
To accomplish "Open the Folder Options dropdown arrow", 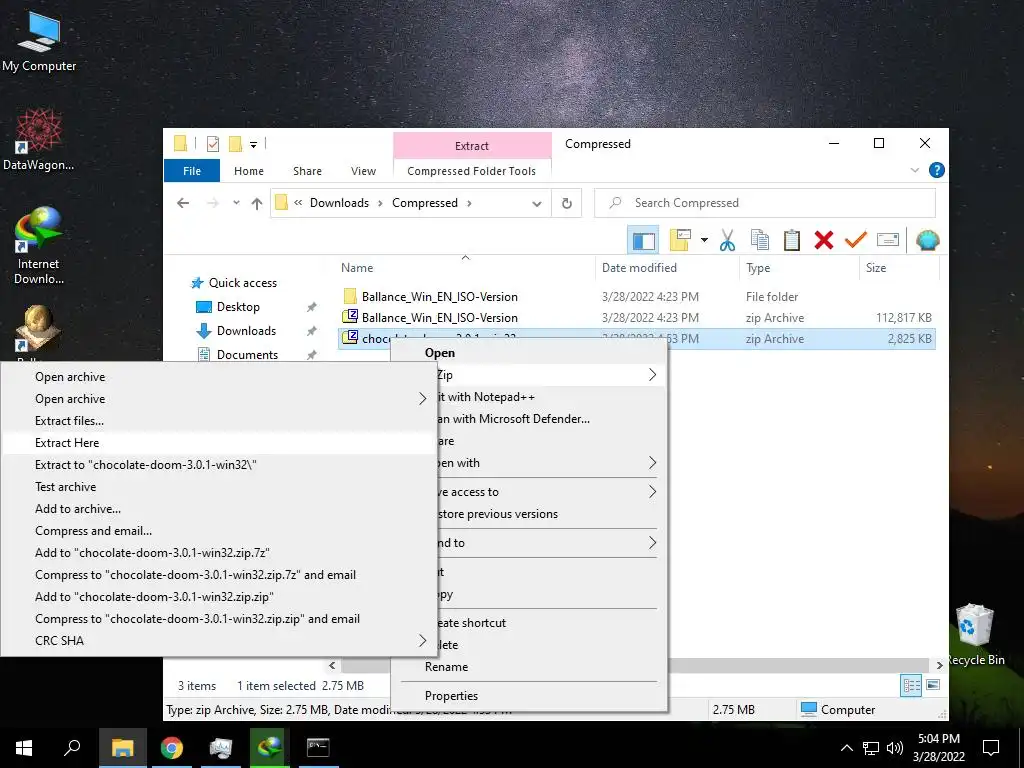I will pos(704,240).
